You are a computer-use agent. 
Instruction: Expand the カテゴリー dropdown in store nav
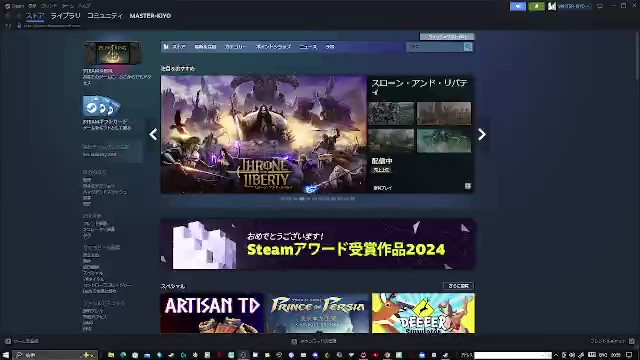pos(236,47)
